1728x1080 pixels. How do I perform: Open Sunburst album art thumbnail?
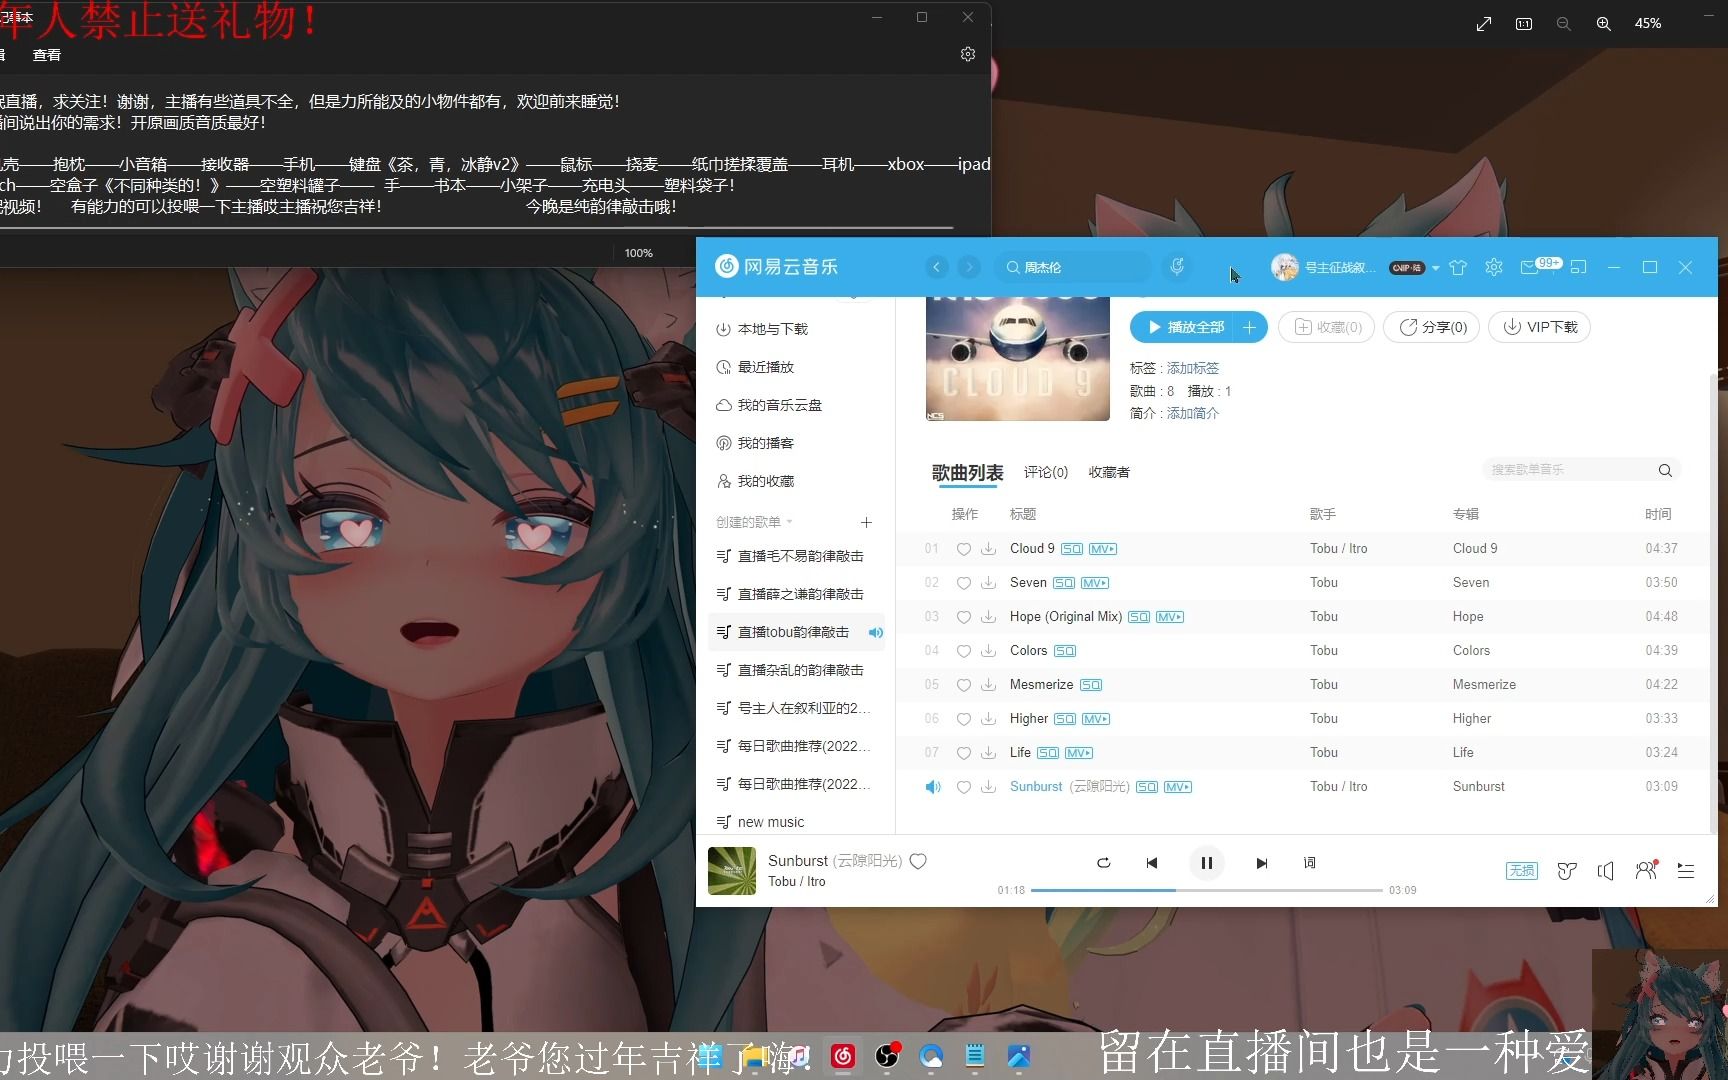[x=732, y=871]
